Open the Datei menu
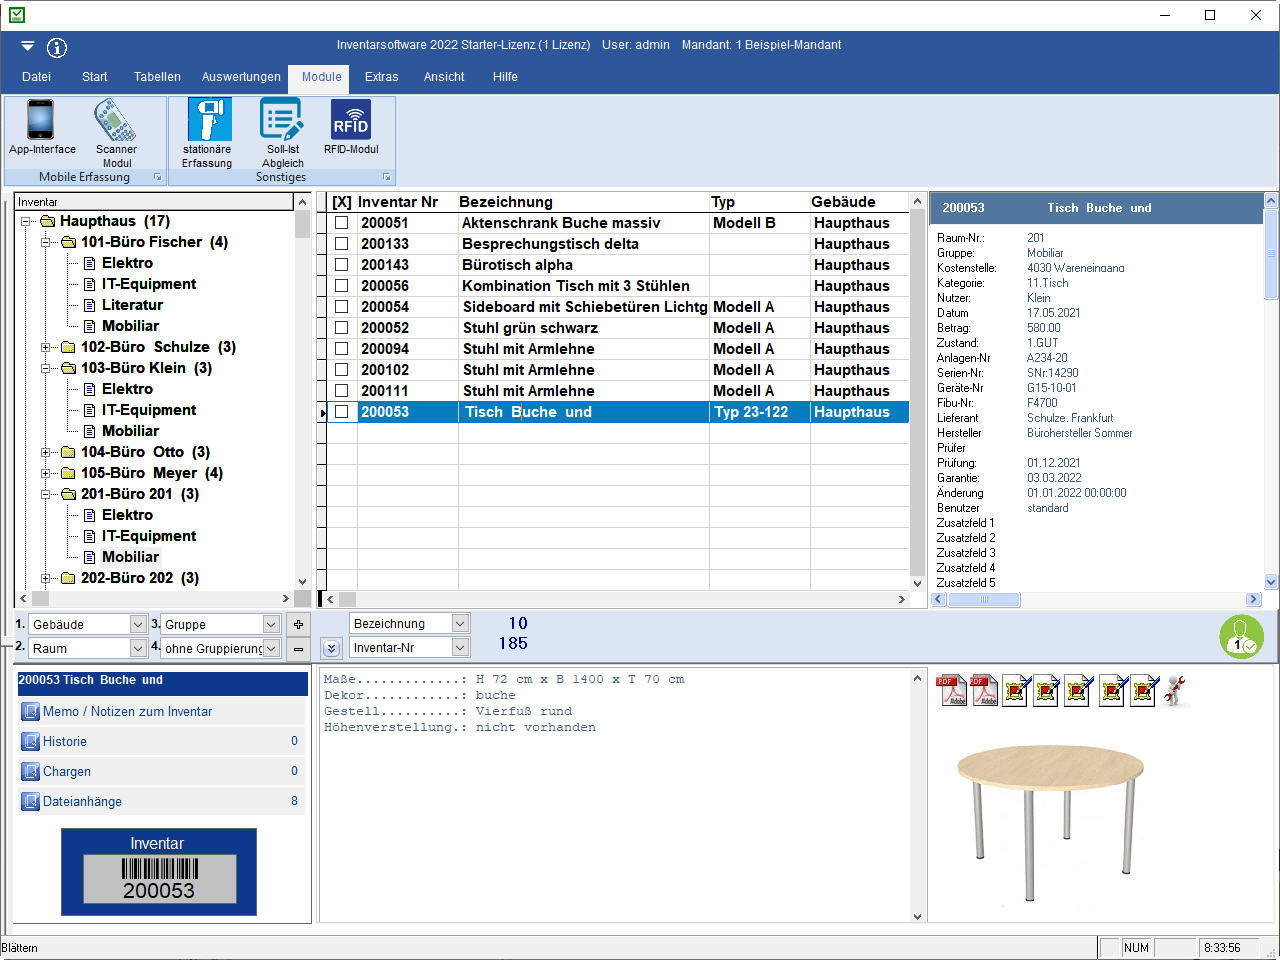 (x=36, y=77)
